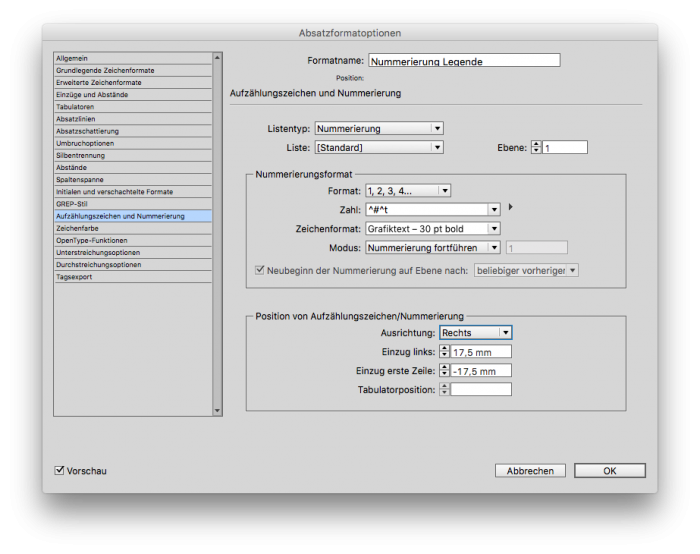This screenshot has height=554, width=700.
Task: Select the Abstände category
Action: 133,167
